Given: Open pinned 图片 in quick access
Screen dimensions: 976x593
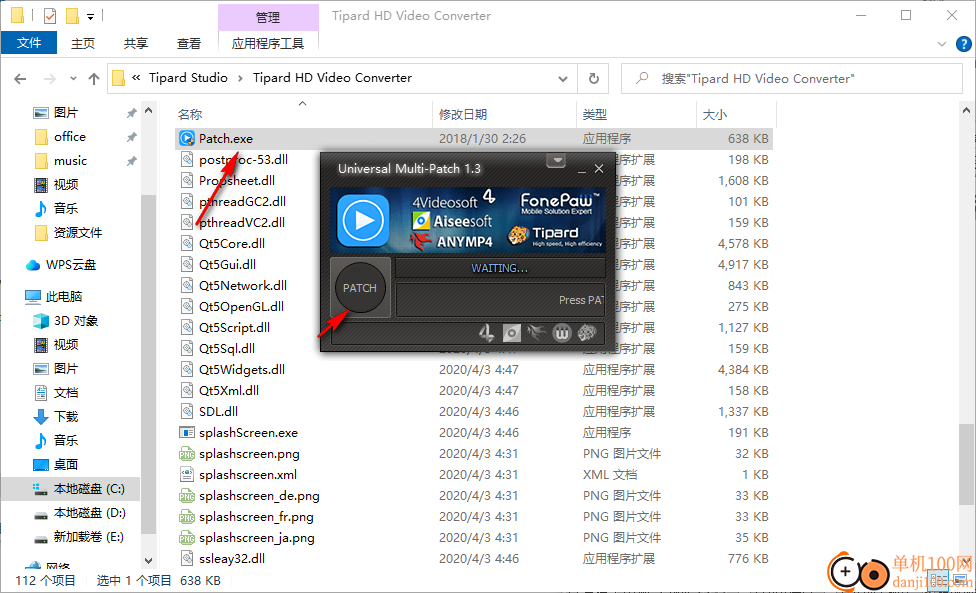Looking at the screenshot, I should (x=65, y=113).
